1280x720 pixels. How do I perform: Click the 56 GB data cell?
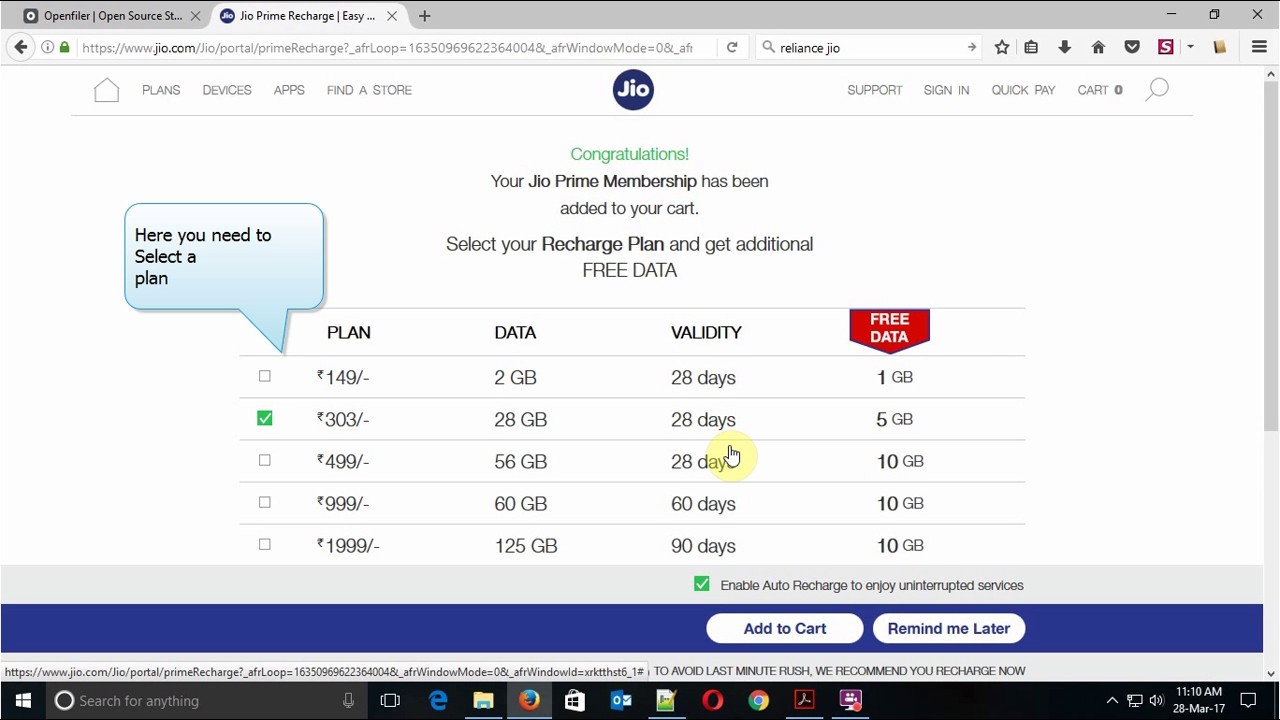click(x=520, y=461)
